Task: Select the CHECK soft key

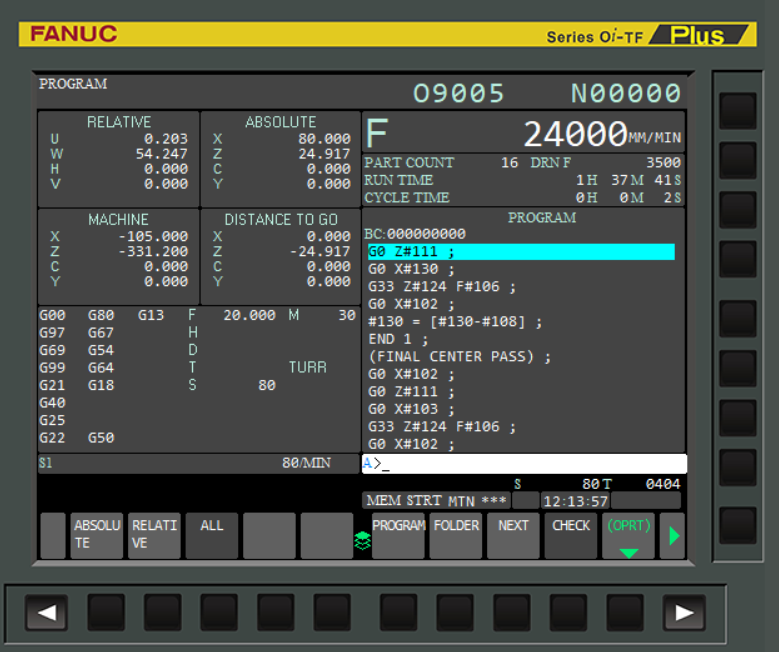Action: pos(571,535)
